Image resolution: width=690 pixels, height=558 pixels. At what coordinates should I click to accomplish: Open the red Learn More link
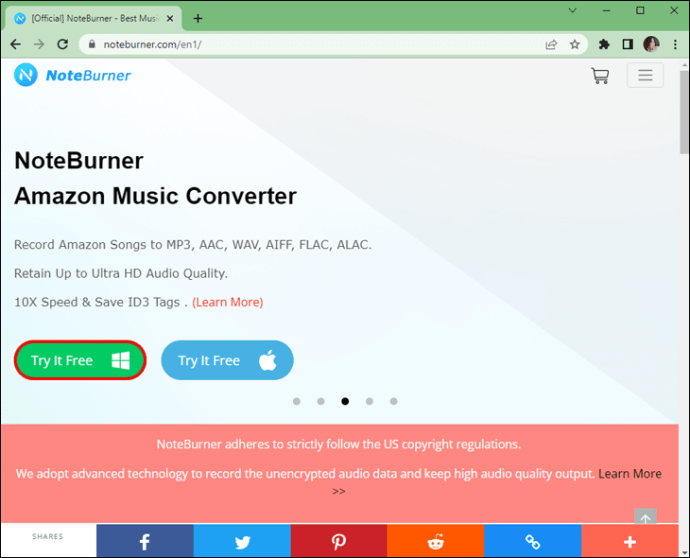228,302
